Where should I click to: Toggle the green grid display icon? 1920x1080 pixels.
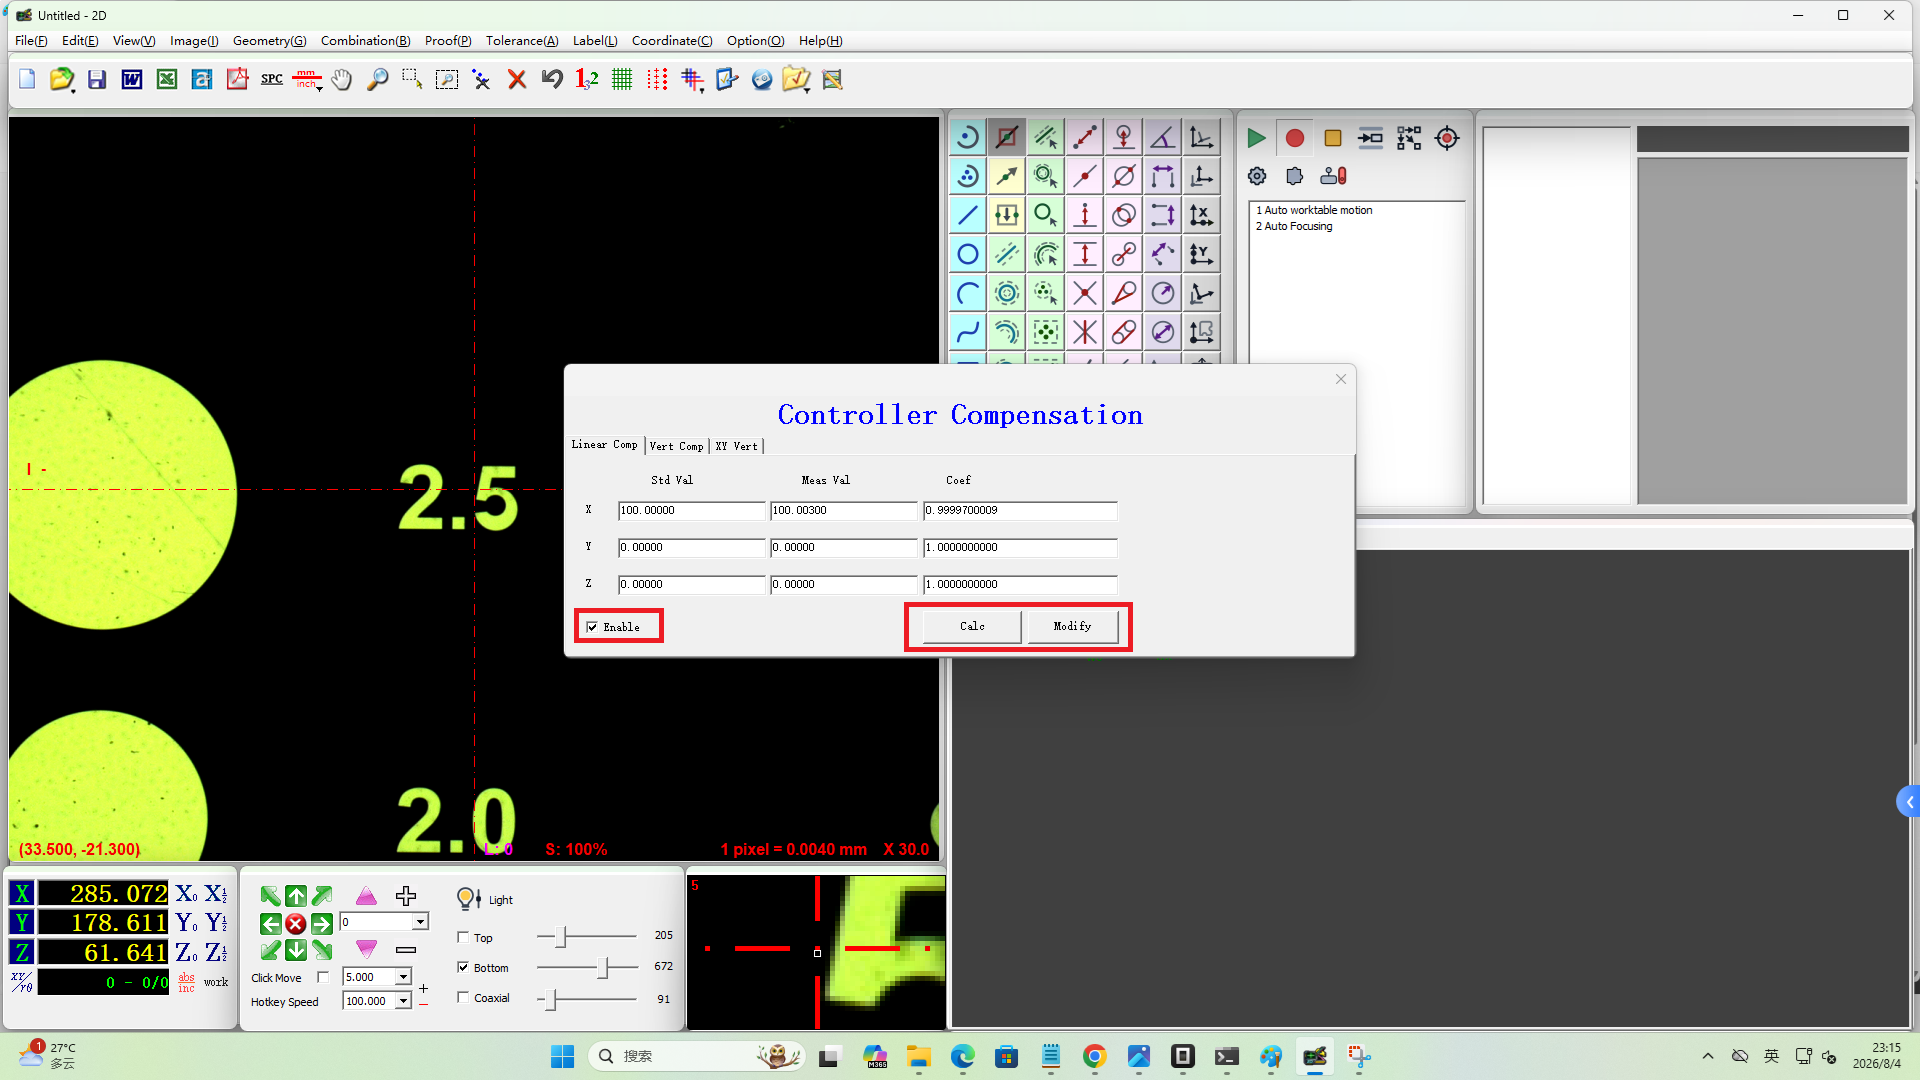[x=622, y=79]
